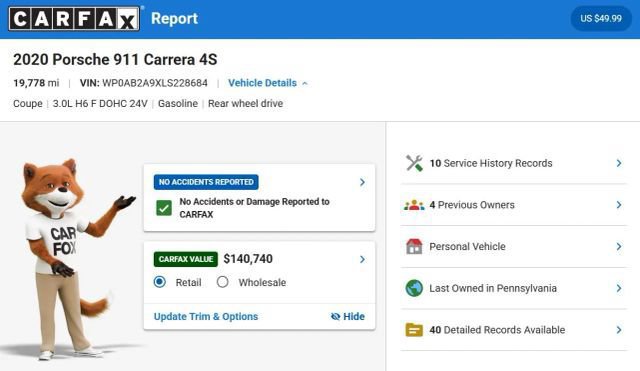Expand the No Accidents Reported chevron
Image resolution: width=640 pixels, height=371 pixels.
362,182
